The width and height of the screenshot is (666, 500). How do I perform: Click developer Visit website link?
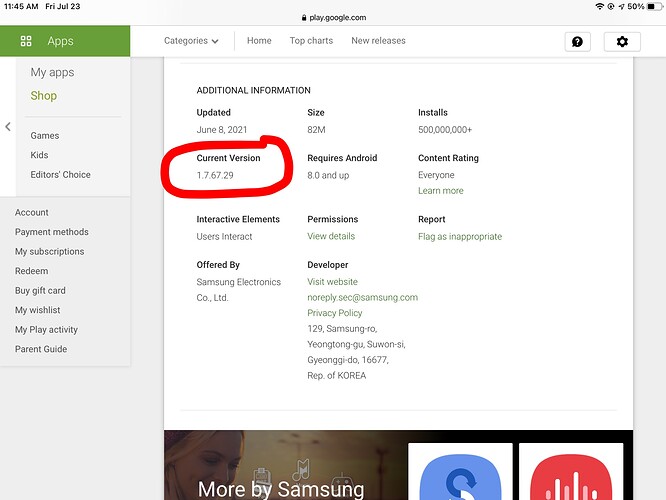click(x=332, y=282)
